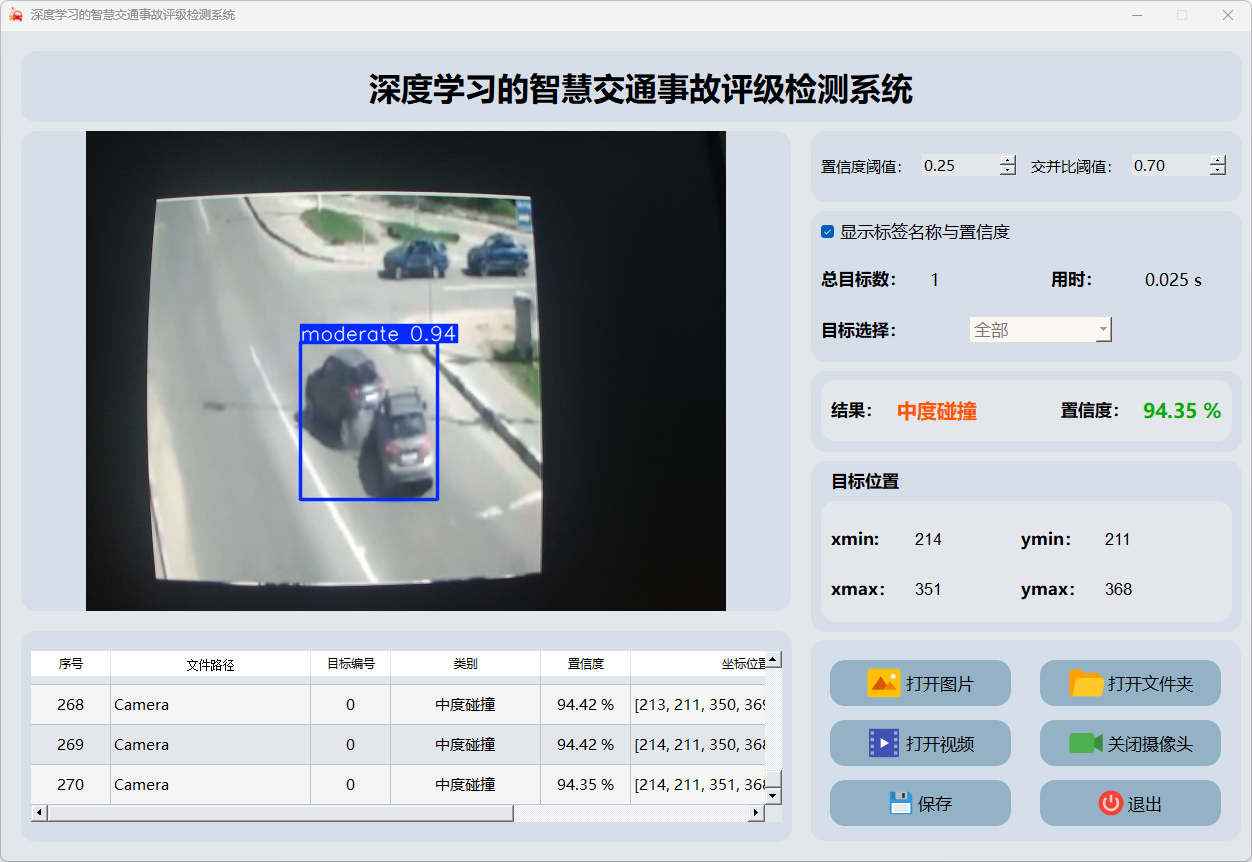Decrease the 交并比阈值 value with down arrow
Viewport: 1252px width, 862px height.
pyautogui.click(x=1217, y=171)
